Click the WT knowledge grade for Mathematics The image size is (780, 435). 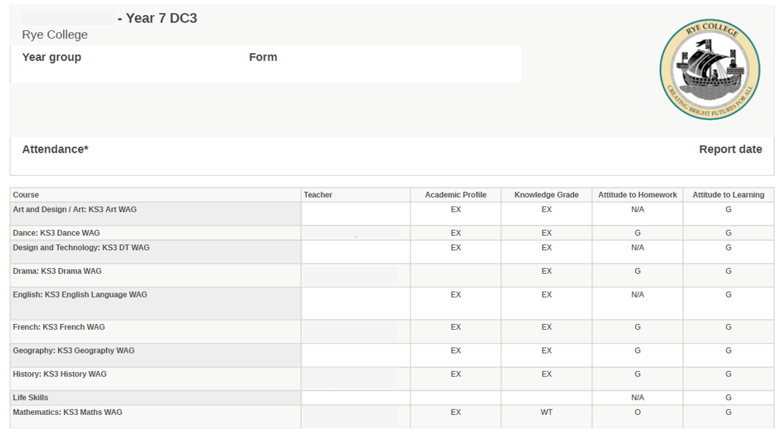pos(546,412)
